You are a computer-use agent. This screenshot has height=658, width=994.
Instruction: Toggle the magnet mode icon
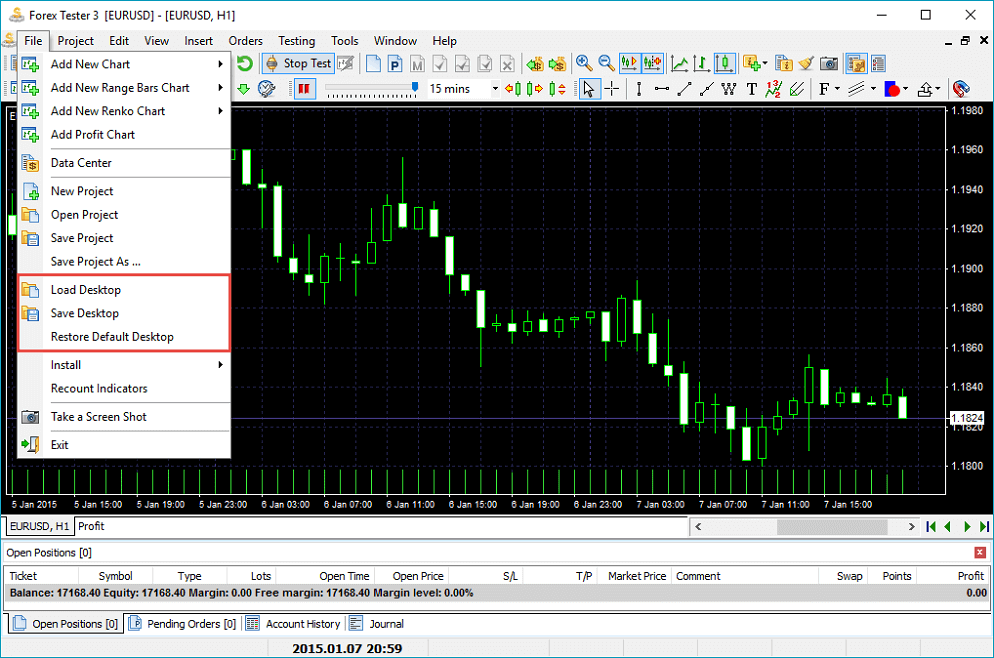pyautogui.click(x=961, y=89)
